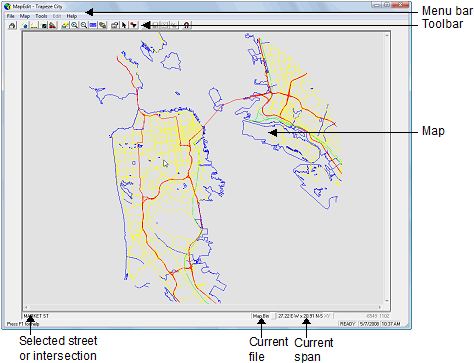
Task: Click the toolbar icon left of pointer arrow
Action: (x=115, y=25)
